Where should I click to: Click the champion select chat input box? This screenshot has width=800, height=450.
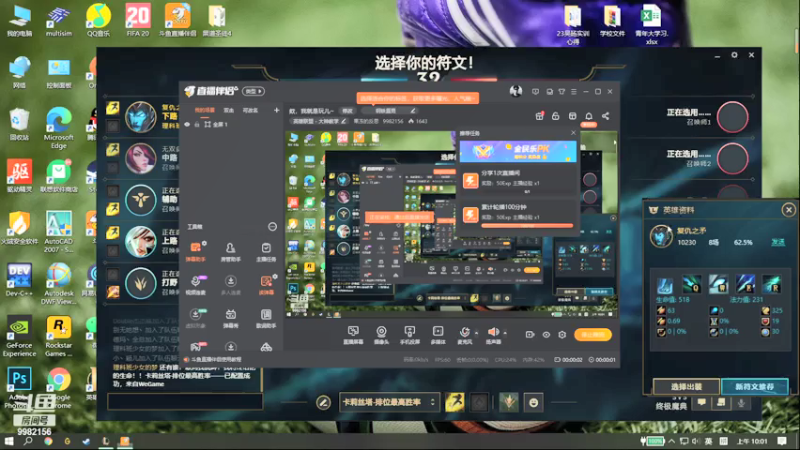[185, 402]
